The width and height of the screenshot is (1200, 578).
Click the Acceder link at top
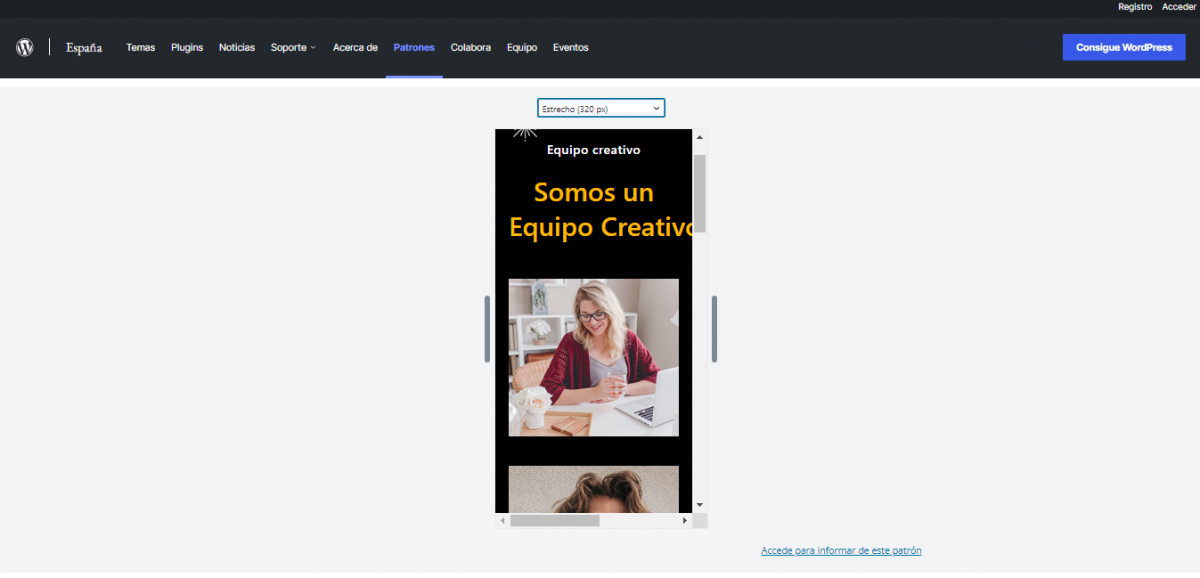click(1178, 7)
